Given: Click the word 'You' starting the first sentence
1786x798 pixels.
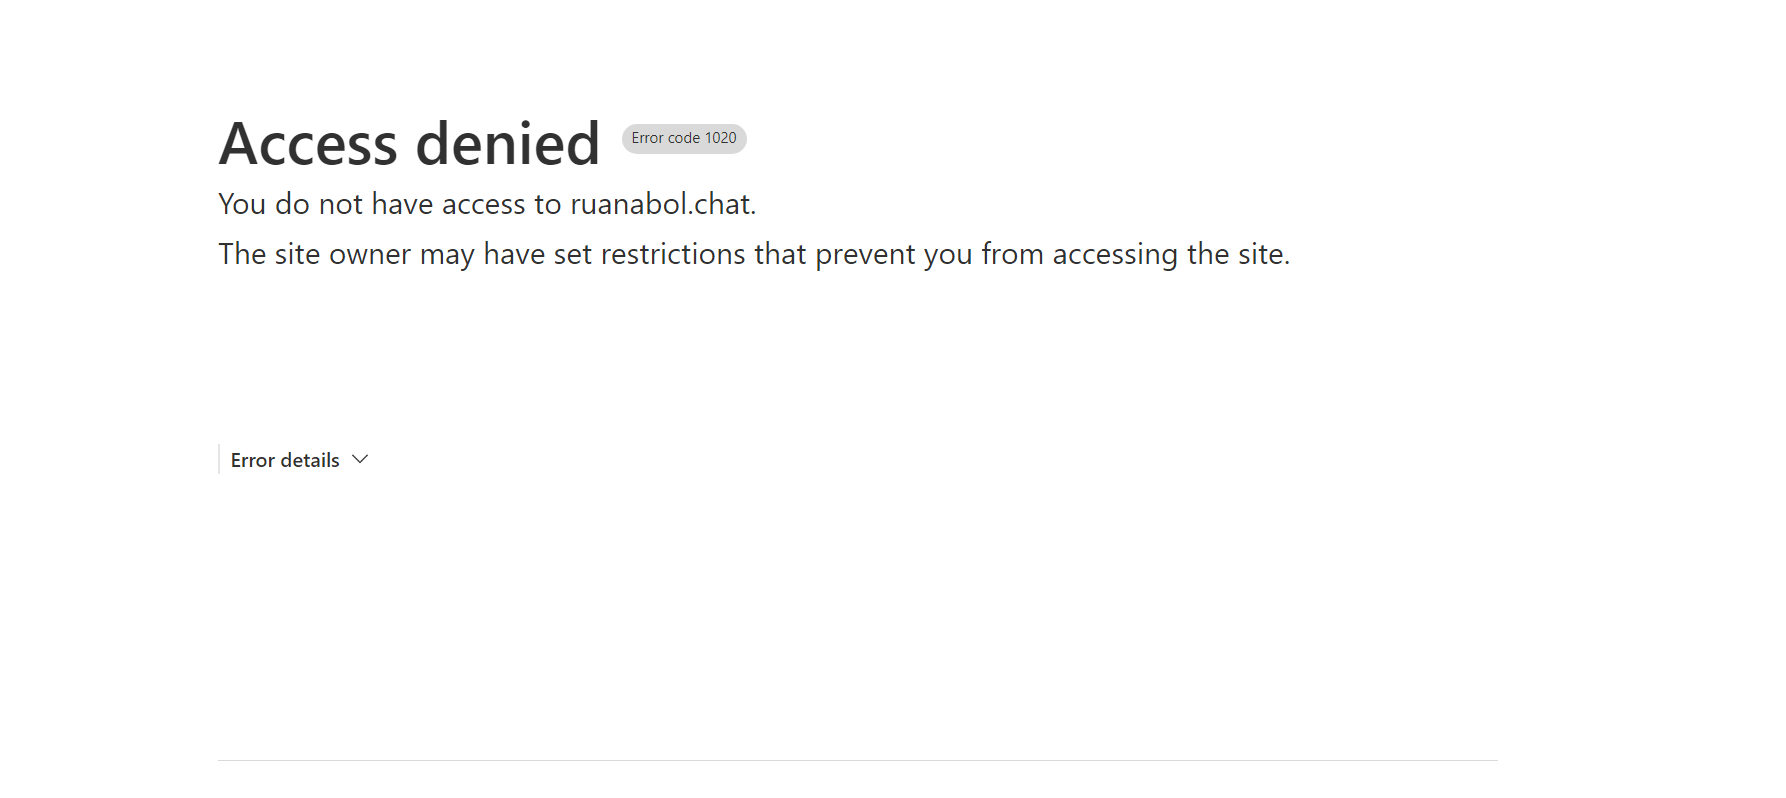Looking at the screenshot, I should click(242, 204).
